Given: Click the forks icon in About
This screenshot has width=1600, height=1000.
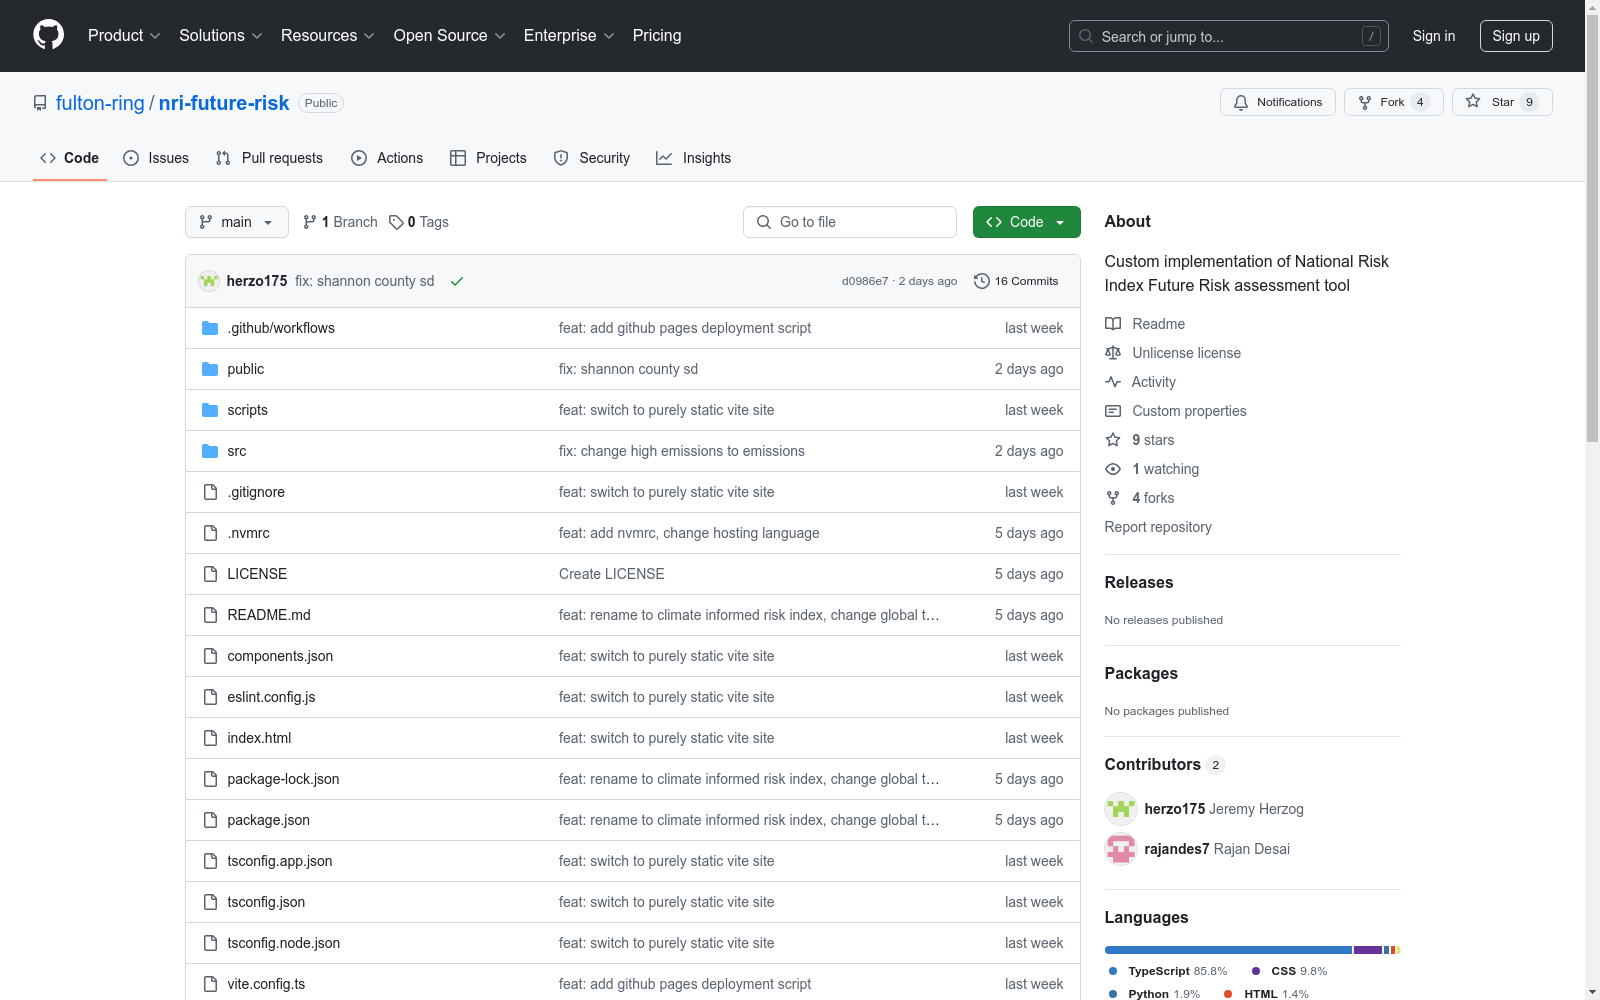Looking at the screenshot, I should (1113, 498).
